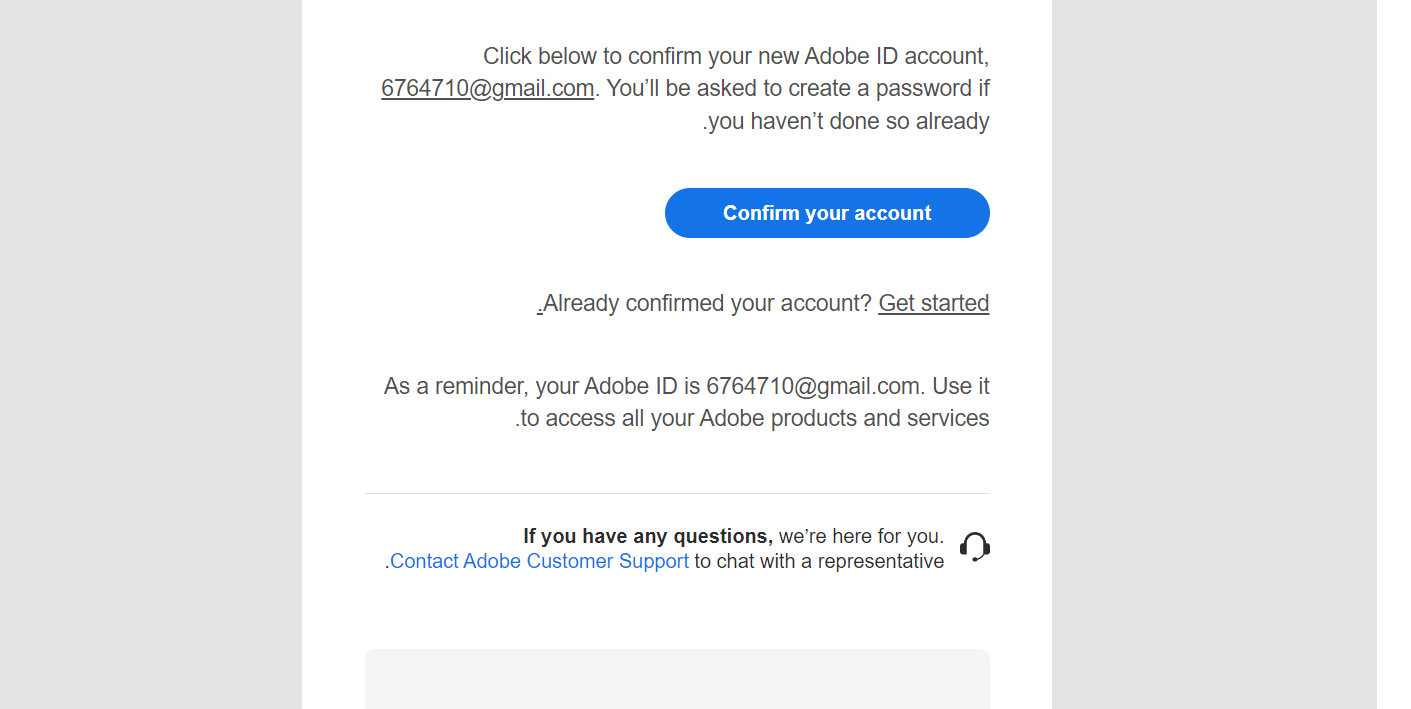
Task: Click the 'You'll be asked to create a password' text
Action: coord(797,88)
